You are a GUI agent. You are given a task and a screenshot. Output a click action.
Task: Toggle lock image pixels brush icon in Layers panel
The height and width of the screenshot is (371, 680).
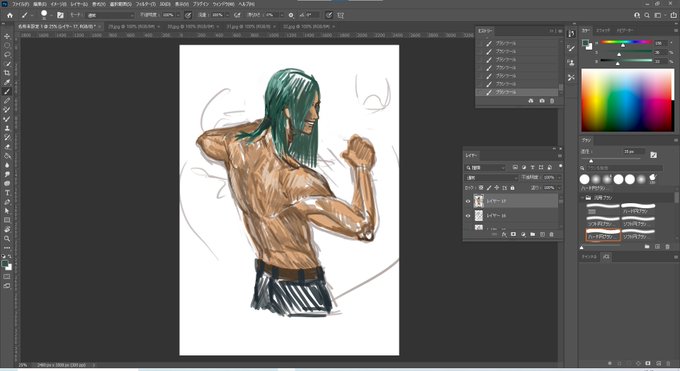pos(489,188)
